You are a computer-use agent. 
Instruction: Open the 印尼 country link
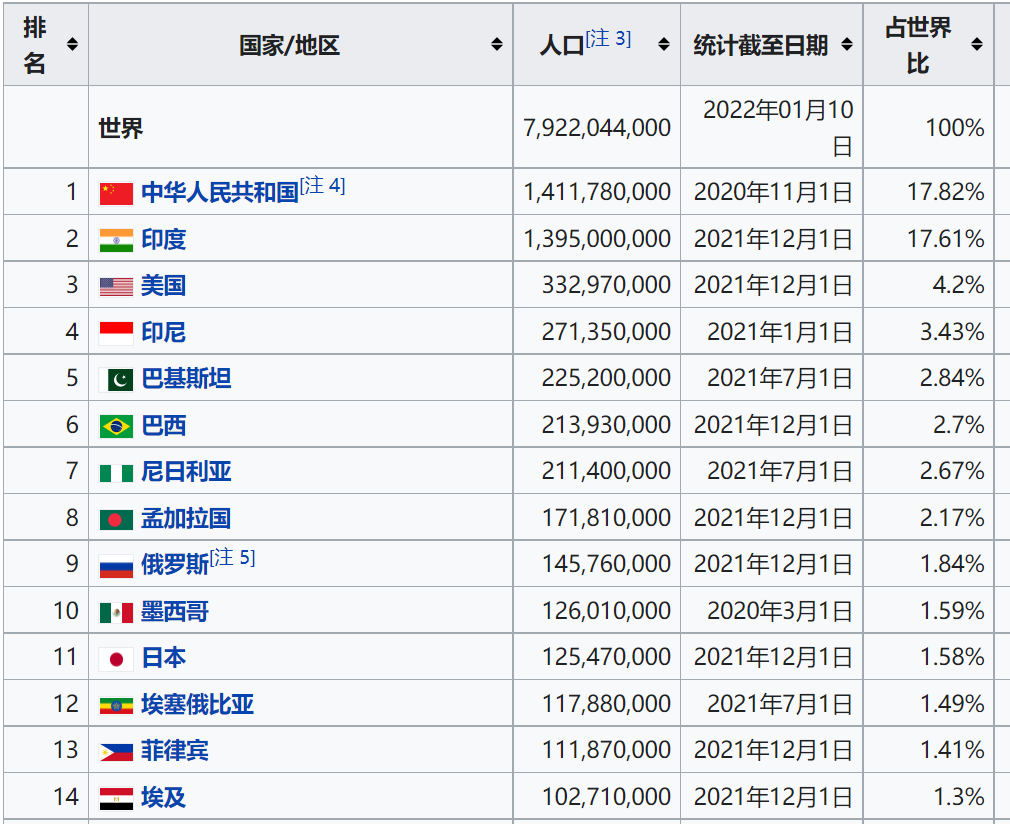pos(164,332)
